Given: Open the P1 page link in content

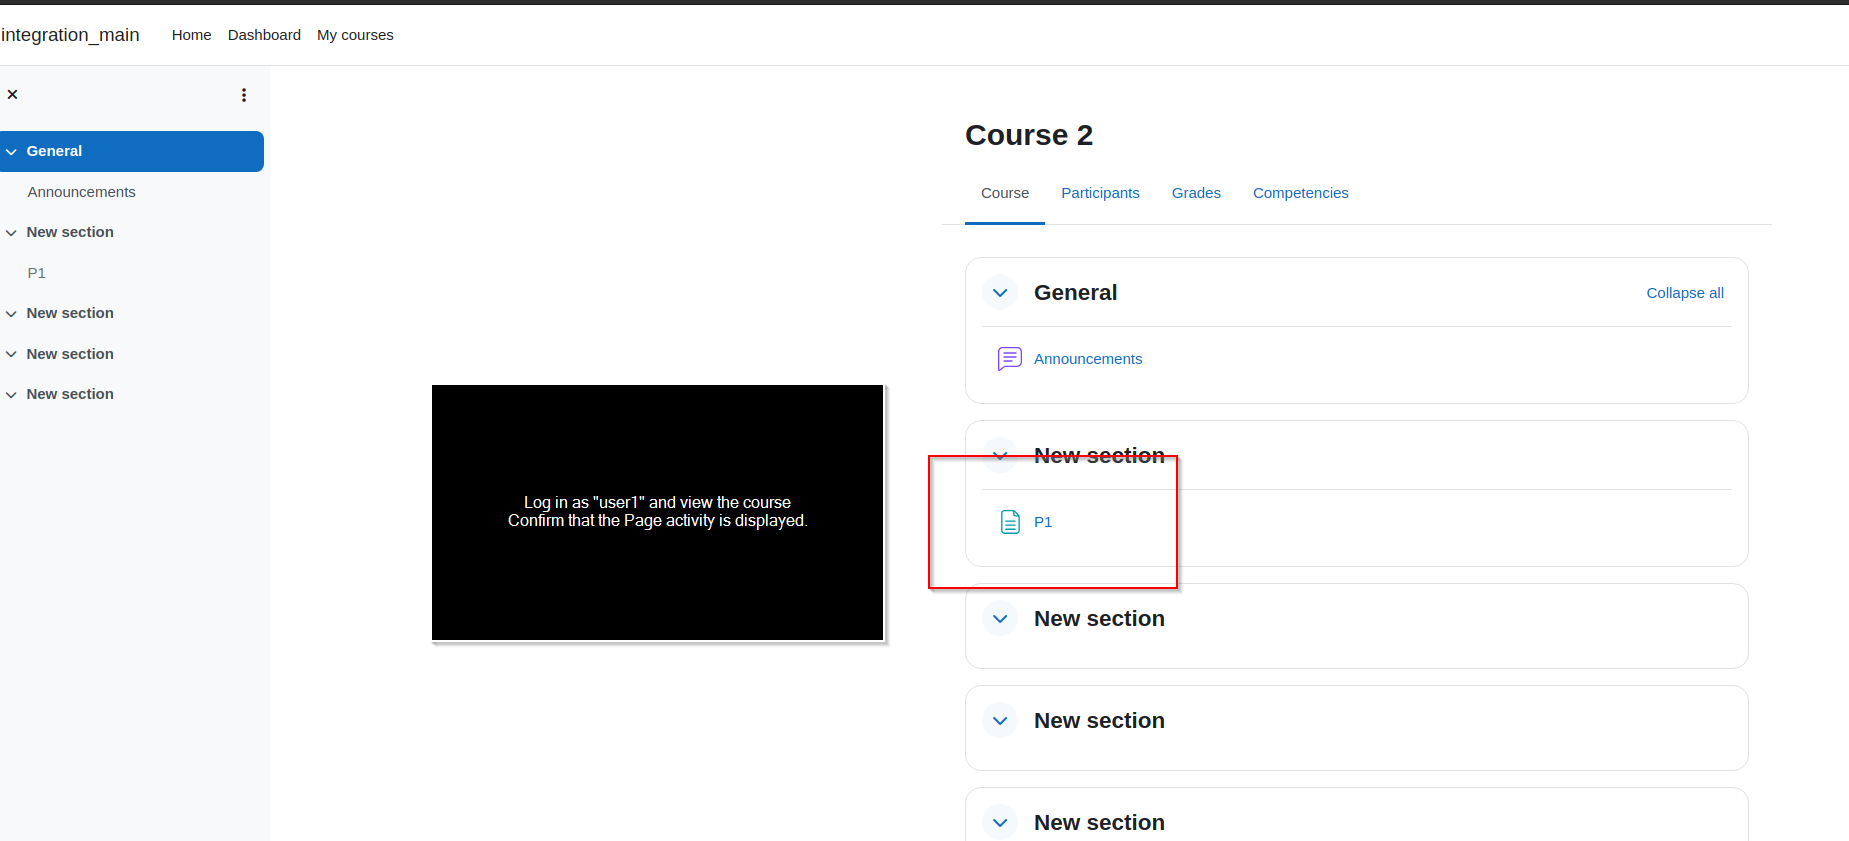Looking at the screenshot, I should pyautogui.click(x=1043, y=522).
